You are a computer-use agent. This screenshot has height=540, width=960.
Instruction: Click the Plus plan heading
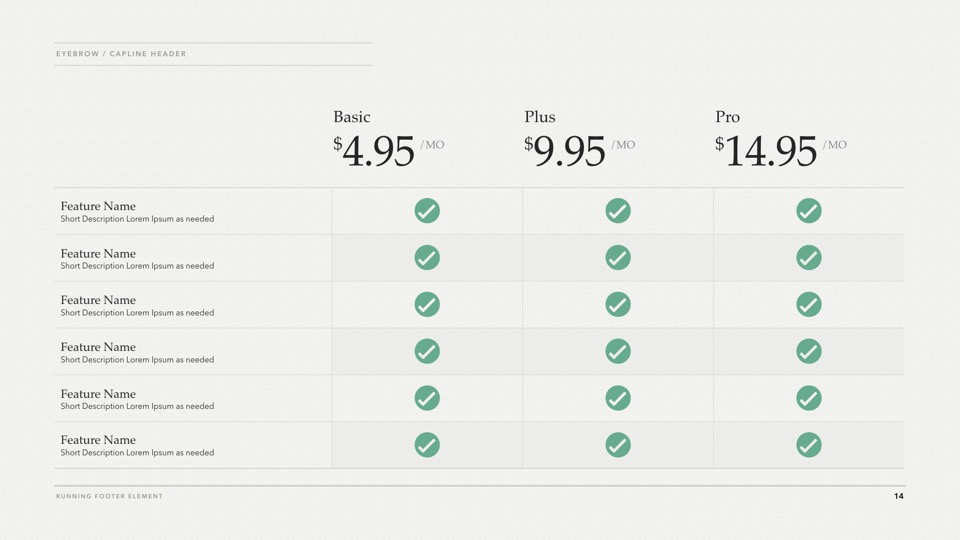[x=540, y=117]
